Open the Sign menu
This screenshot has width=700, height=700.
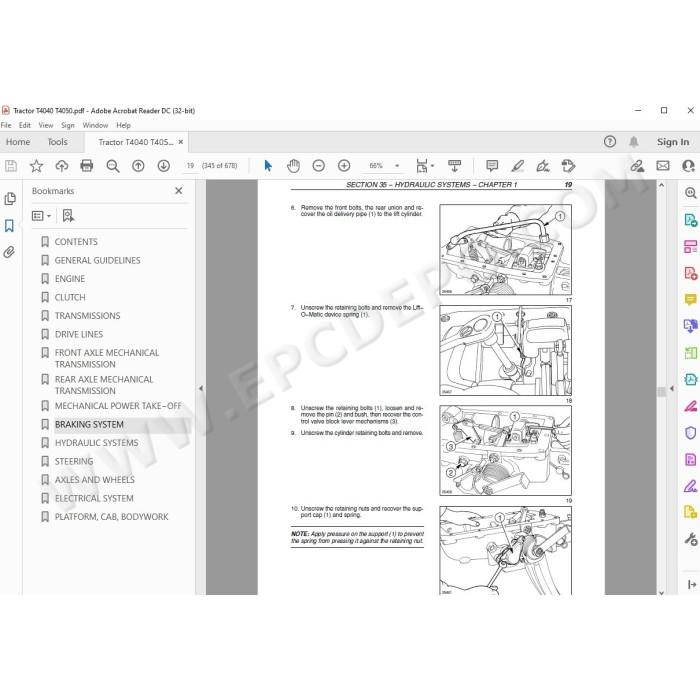[x=68, y=125]
